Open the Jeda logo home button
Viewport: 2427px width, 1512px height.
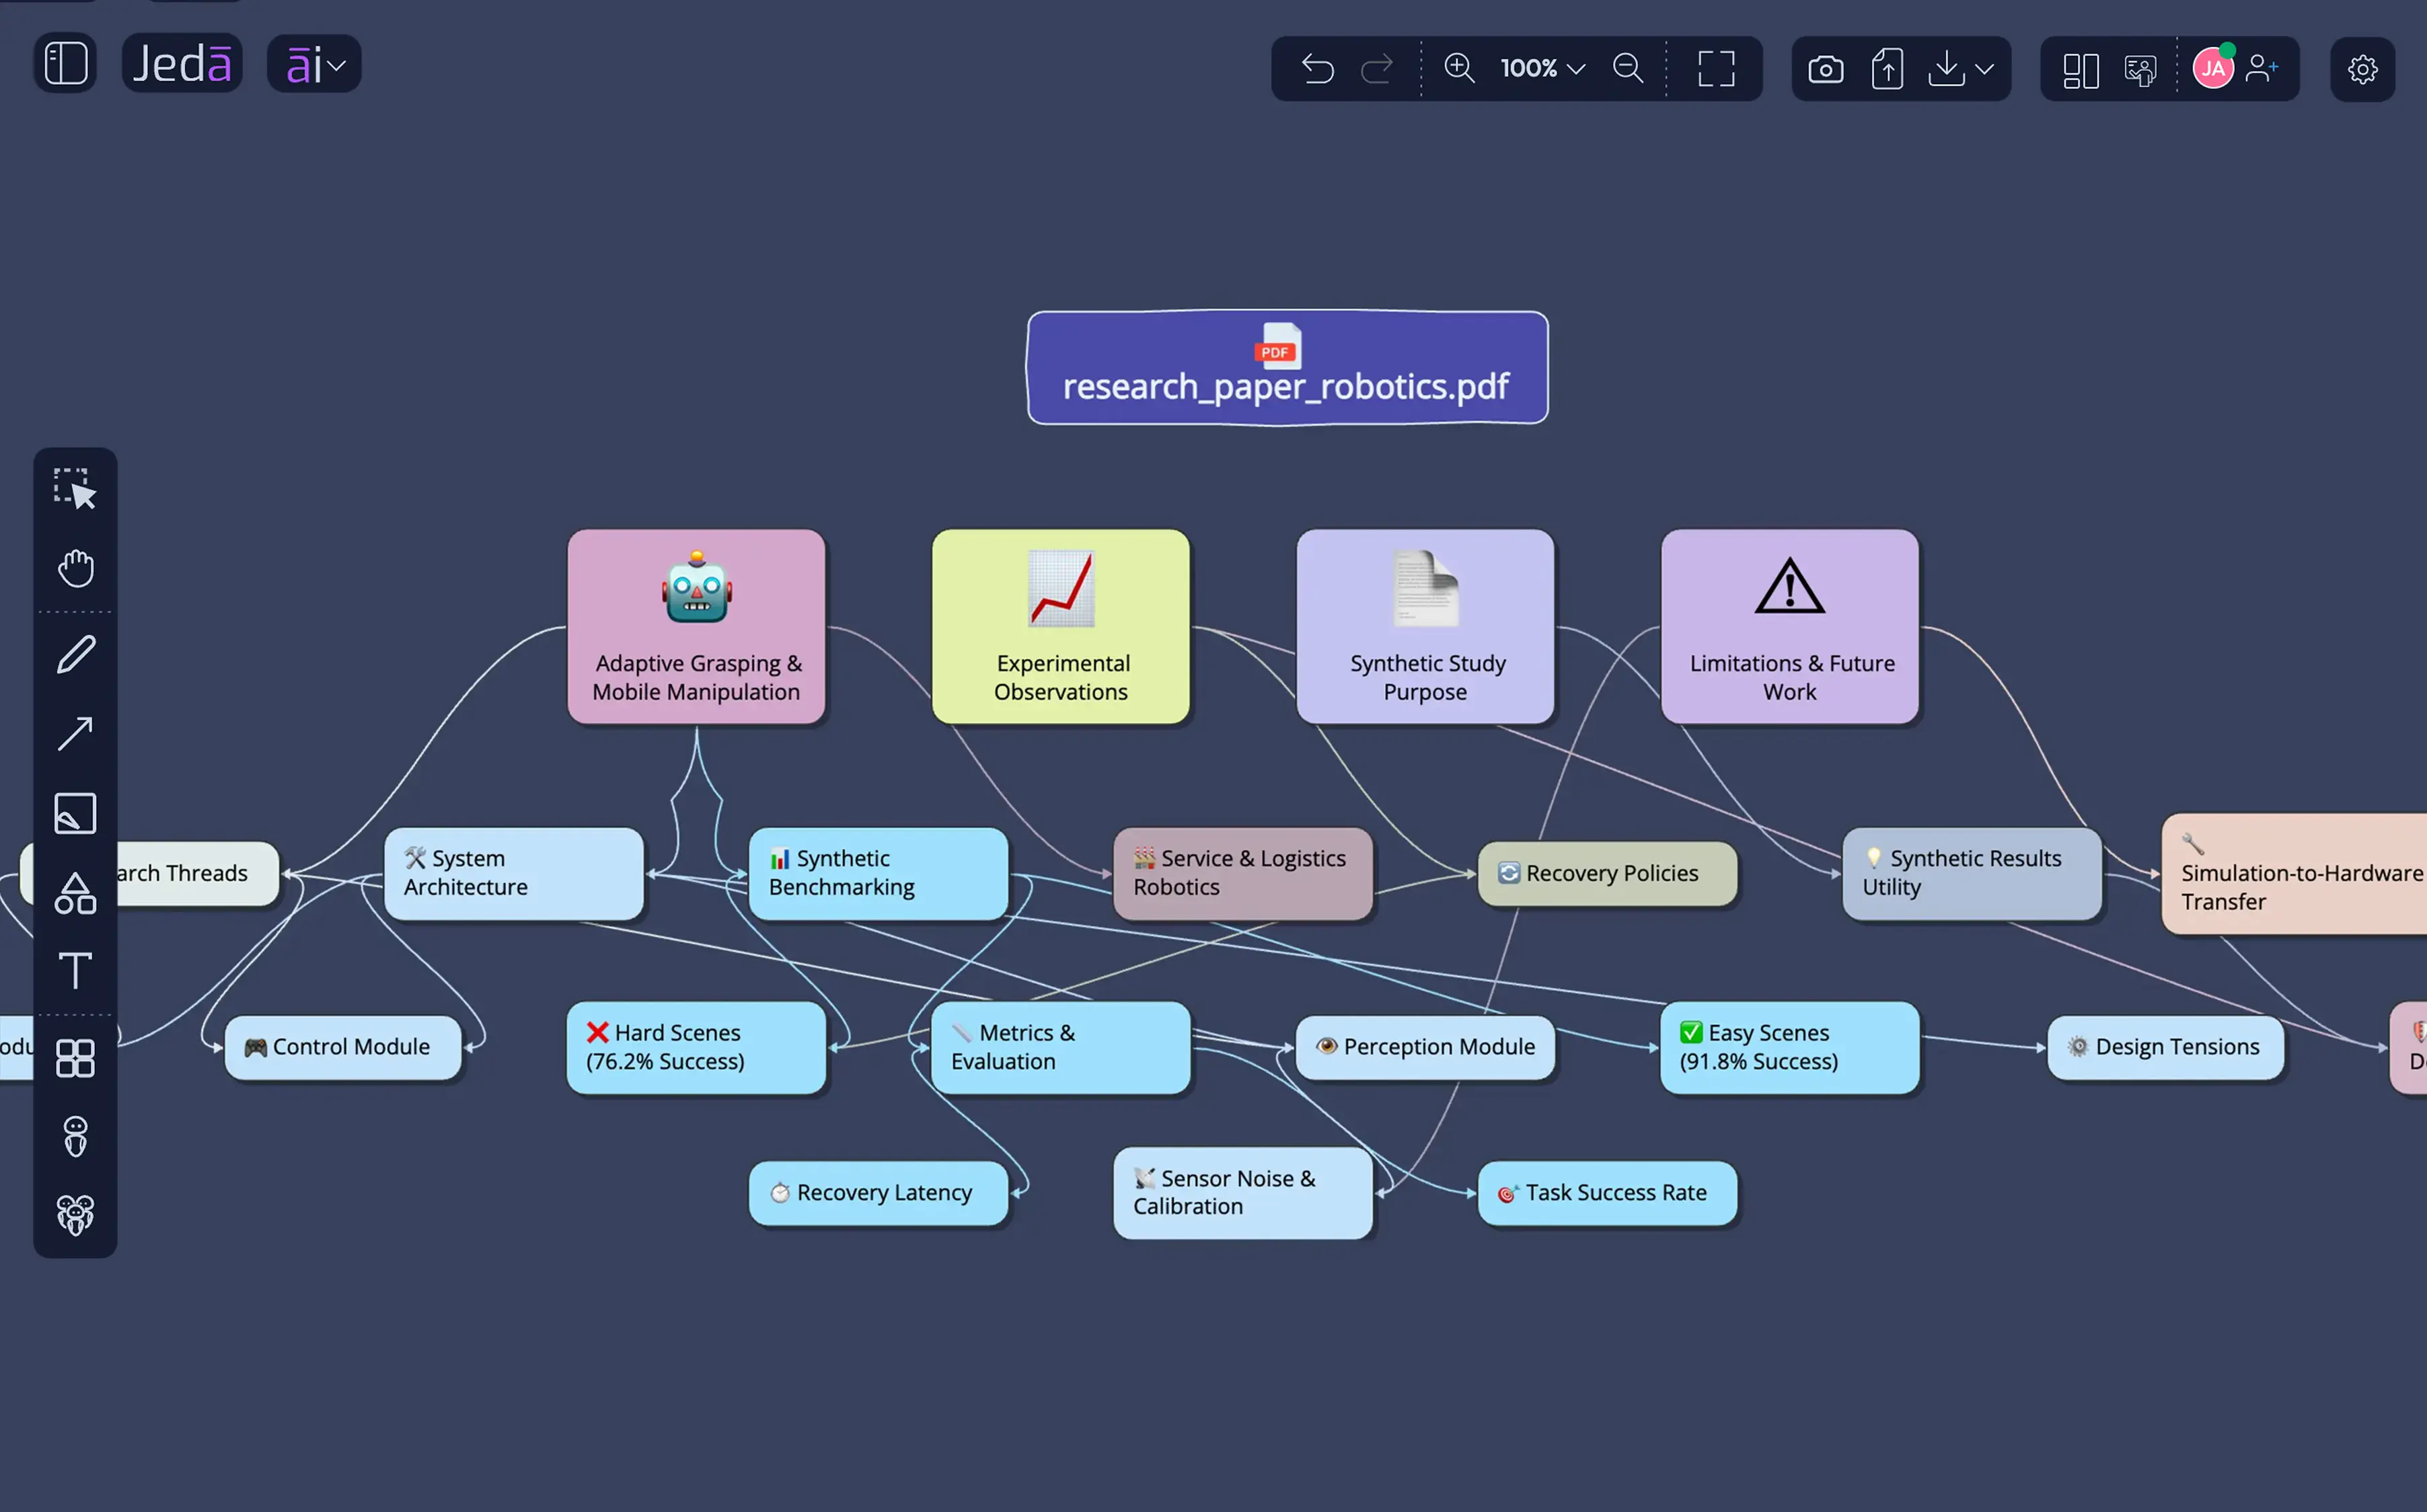coord(182,64)
